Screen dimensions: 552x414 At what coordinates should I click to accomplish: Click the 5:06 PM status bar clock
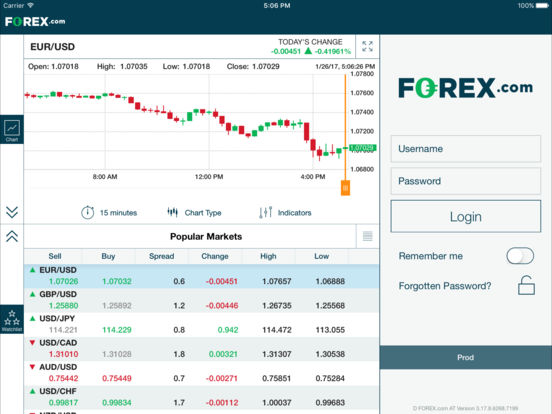pyautogui.click(x=277, y=6)
